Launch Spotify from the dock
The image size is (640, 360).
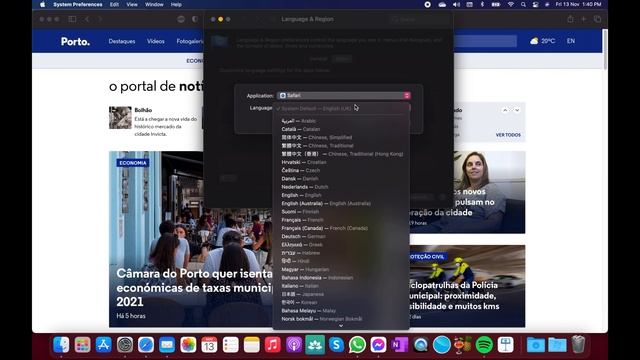484,345
